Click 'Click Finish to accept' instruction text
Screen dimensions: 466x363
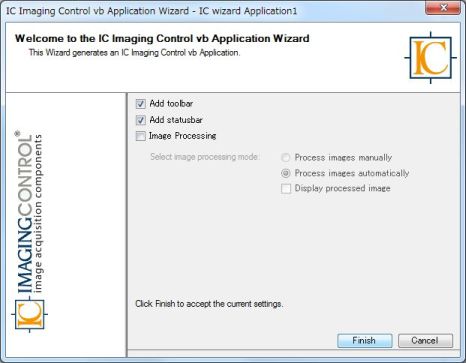tap(209, 304)
